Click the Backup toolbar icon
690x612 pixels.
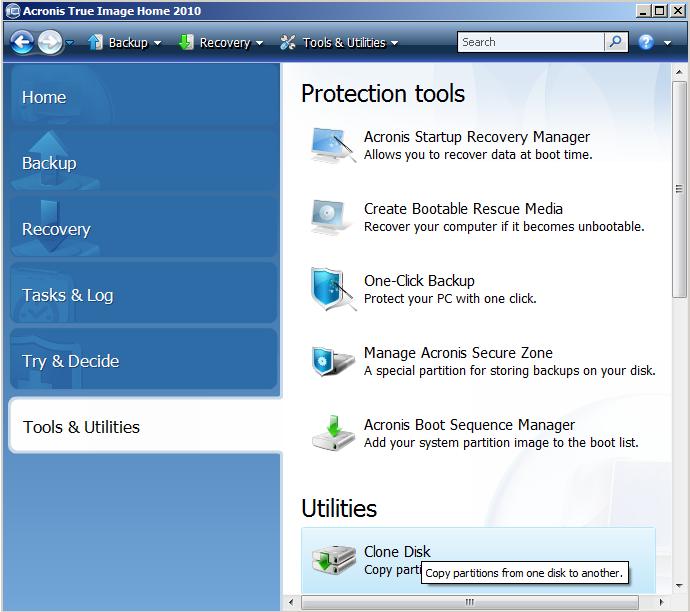click(x=95, y=42)
